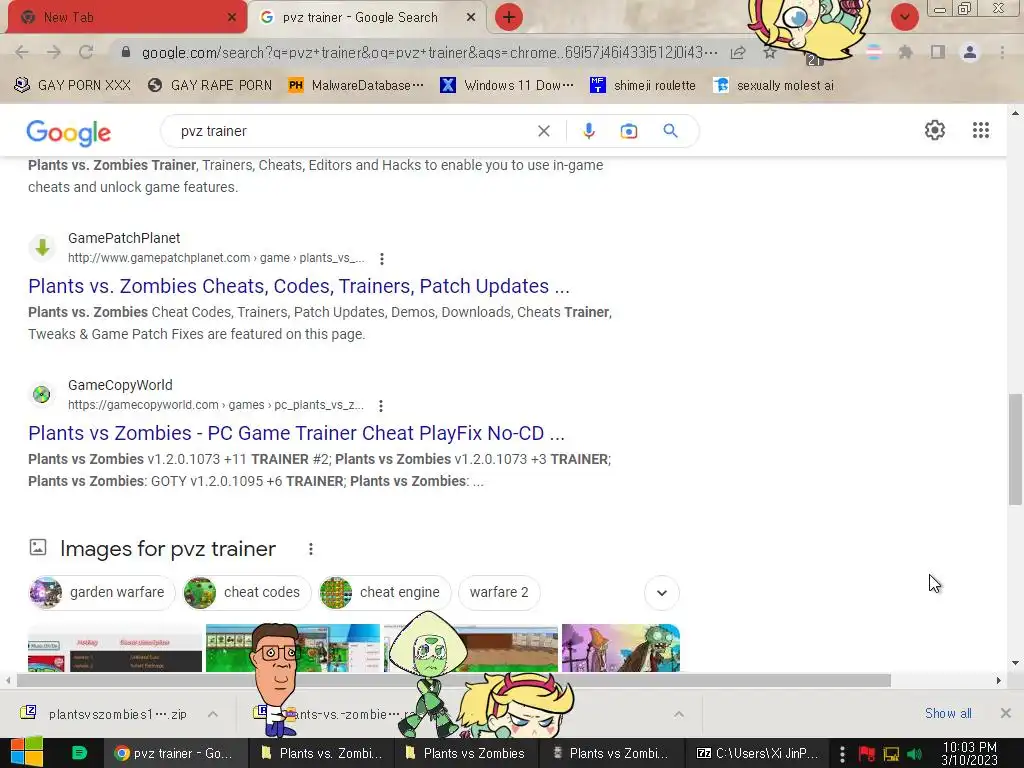Screen dimensions: 1024x768
Task: Open Chrome three-dot menu
Action: [x=1002, y=52]
